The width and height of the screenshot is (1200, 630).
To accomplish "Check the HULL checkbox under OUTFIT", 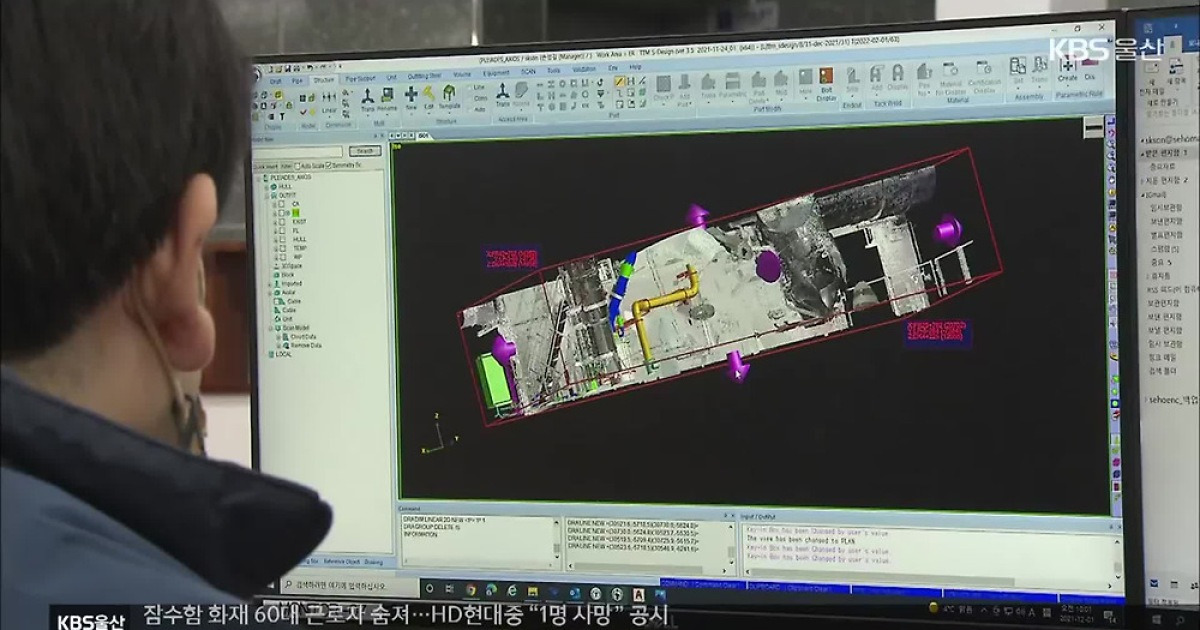I will coord(282,239).
